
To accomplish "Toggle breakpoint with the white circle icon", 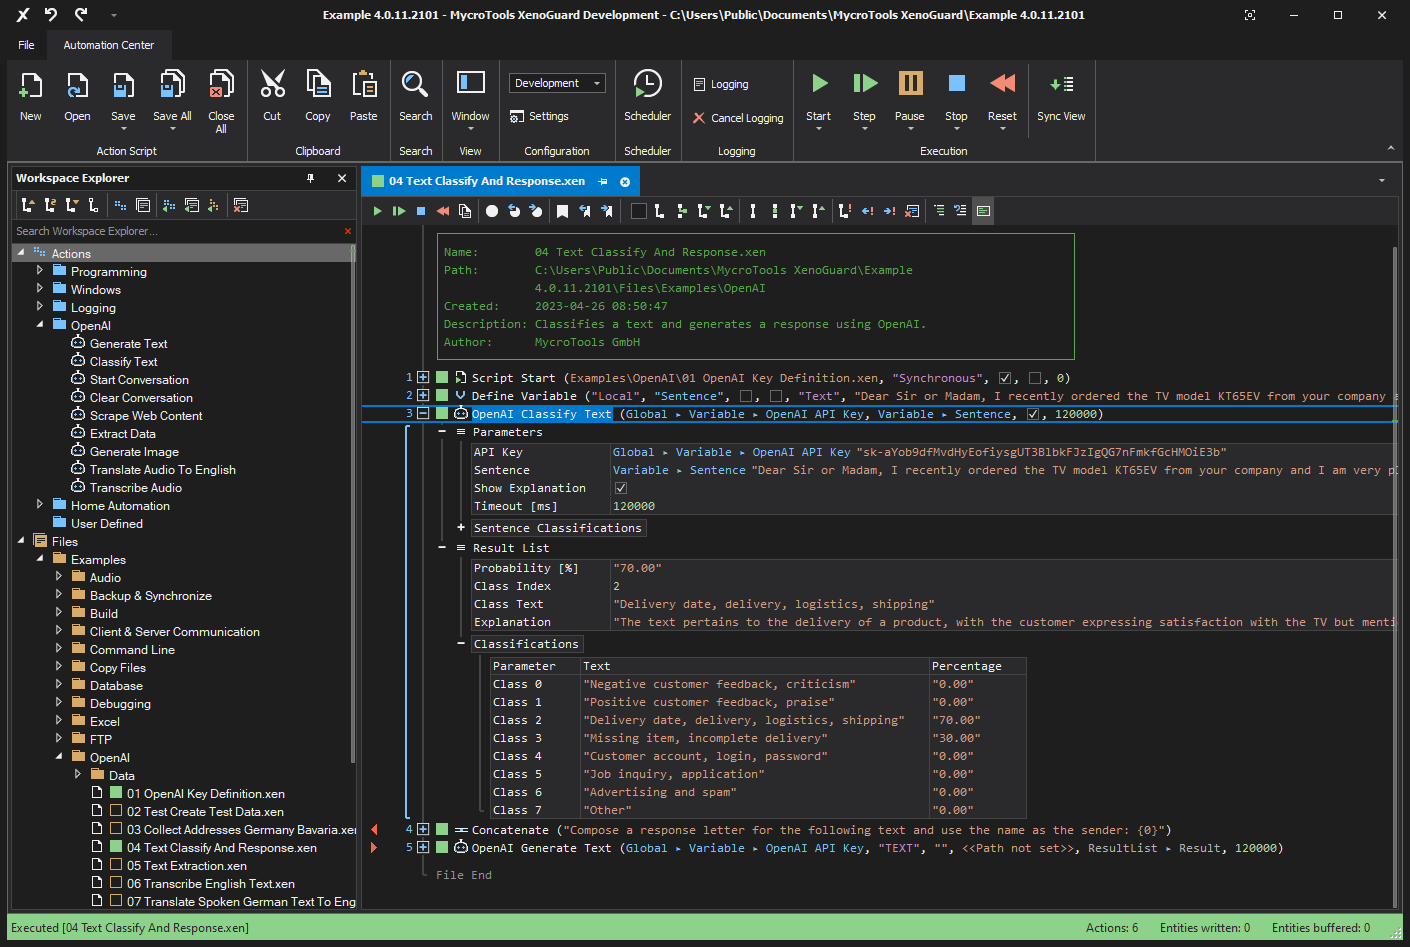I will (x=492, y=211).
